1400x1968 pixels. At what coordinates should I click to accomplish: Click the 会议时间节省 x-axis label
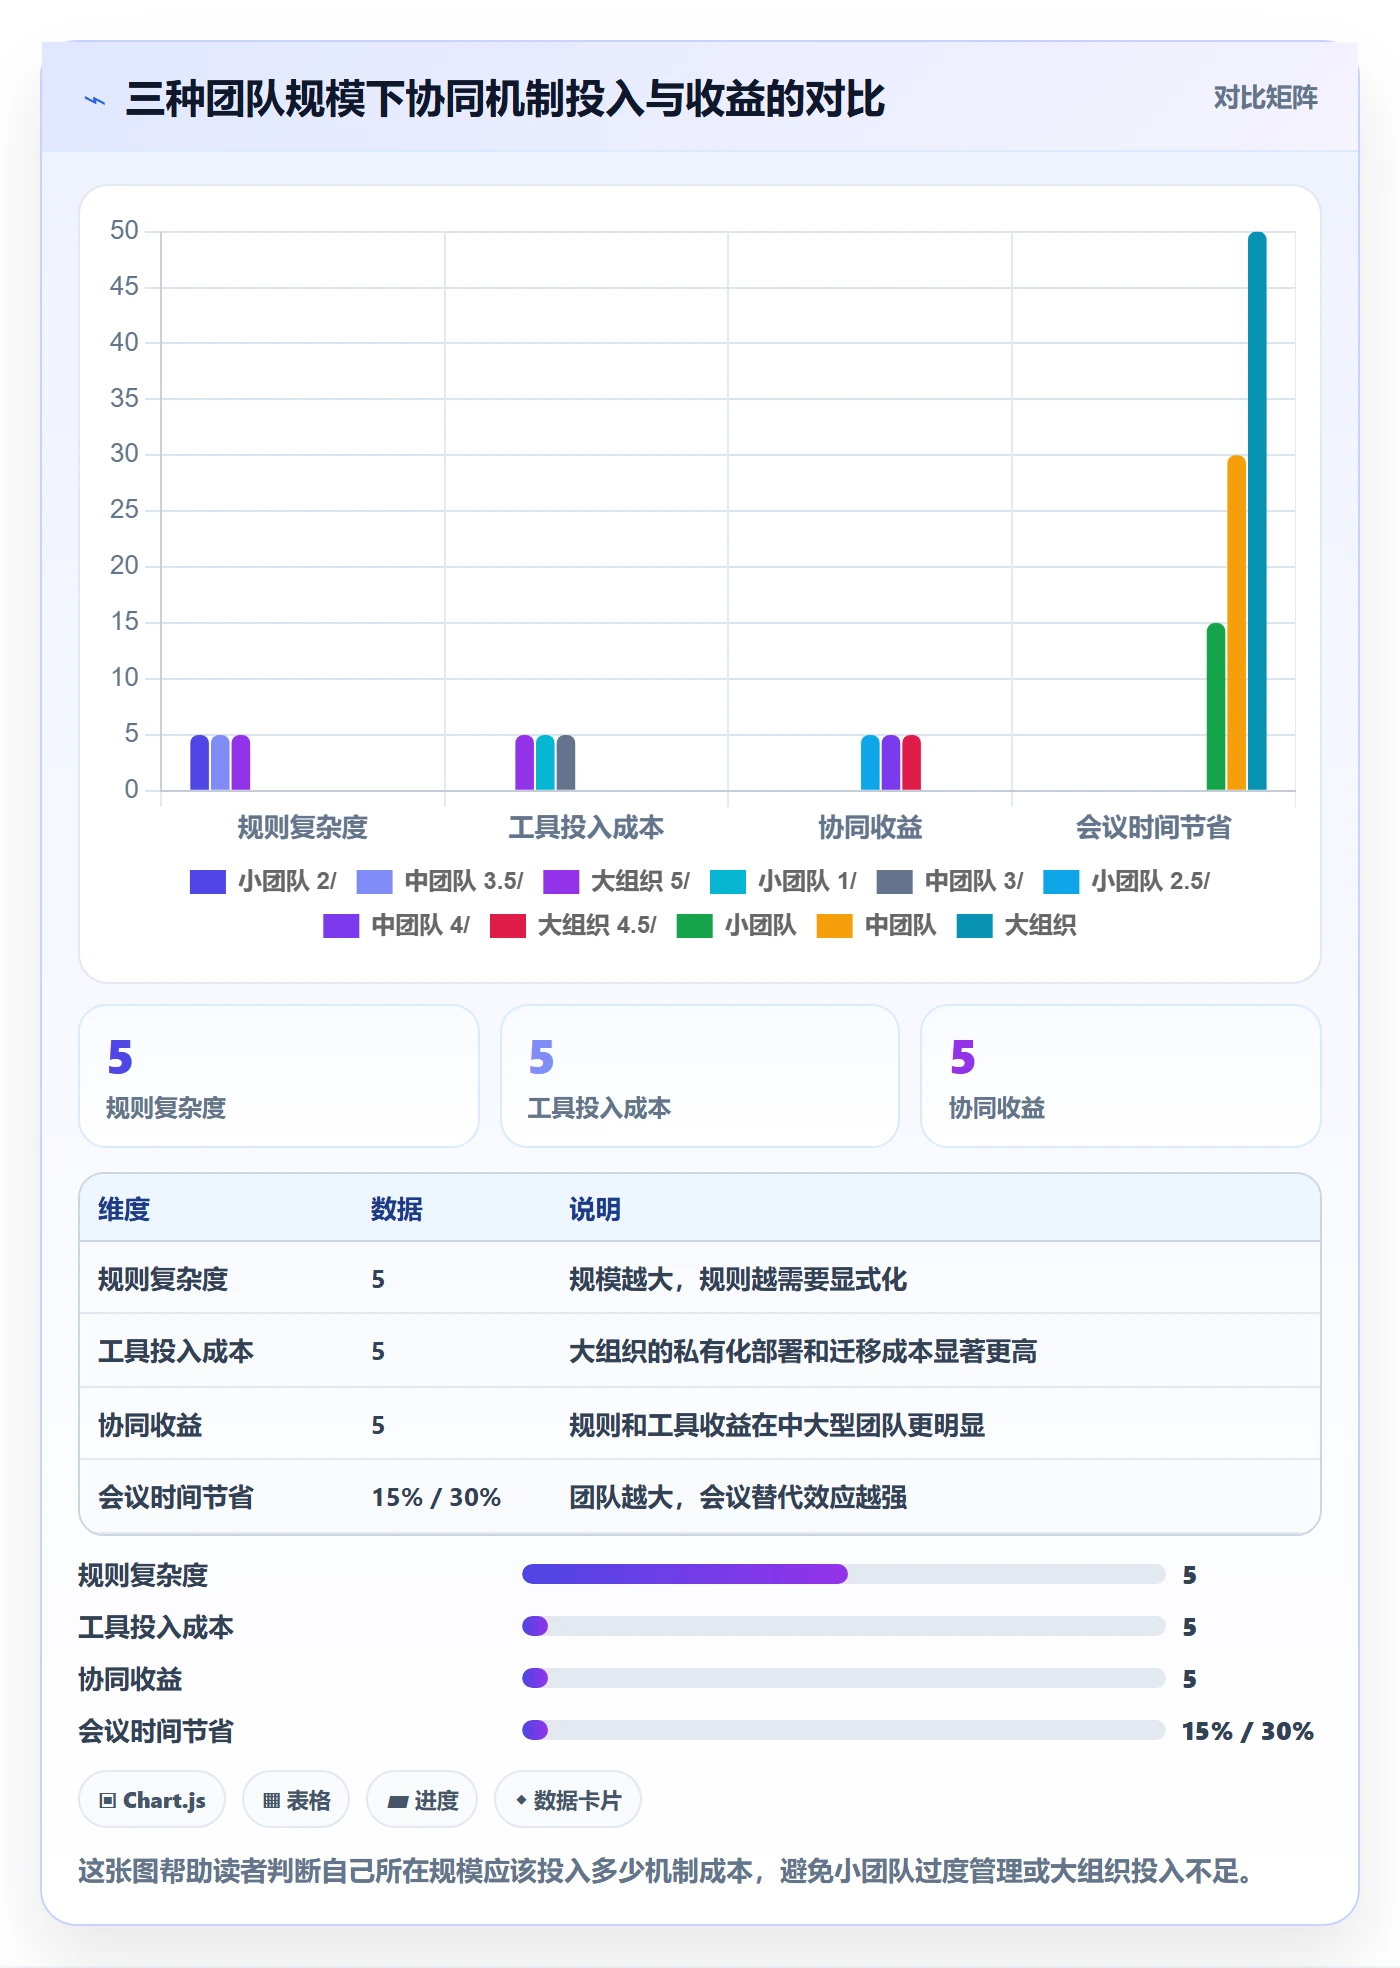[x=1153, y=827]
